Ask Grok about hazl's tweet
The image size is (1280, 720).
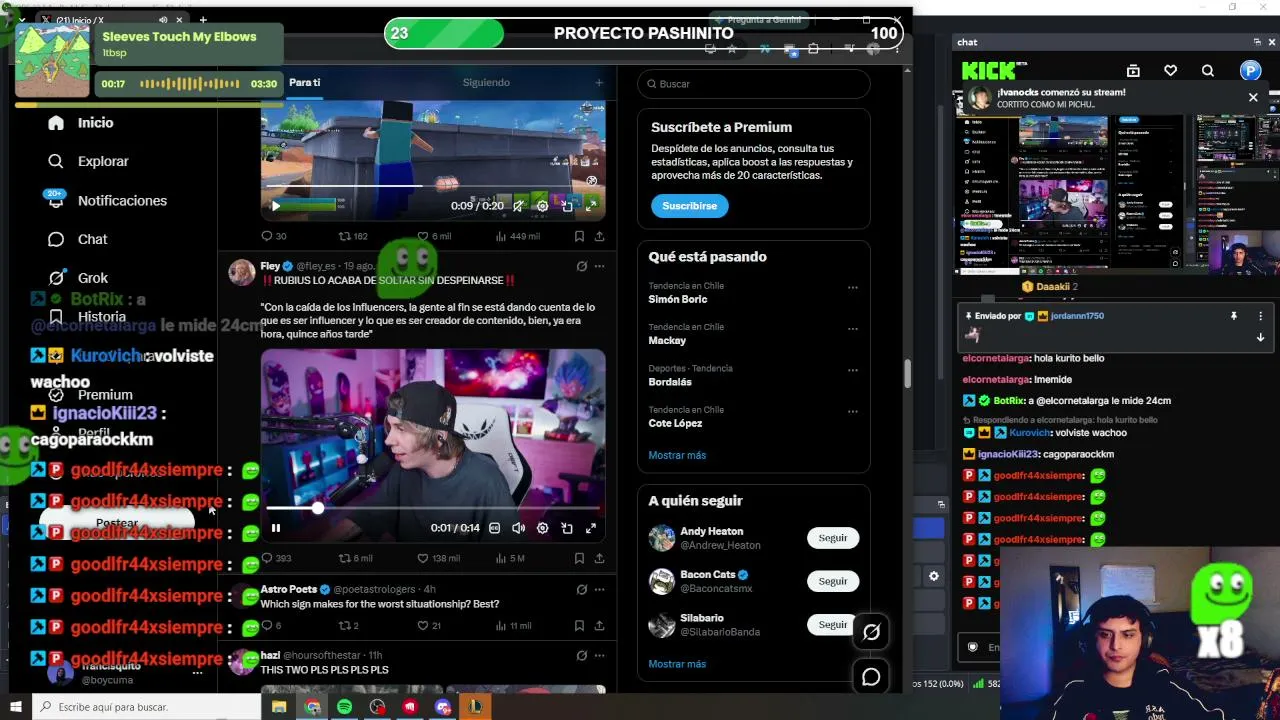pyautogui.click(x=582, y=656)
